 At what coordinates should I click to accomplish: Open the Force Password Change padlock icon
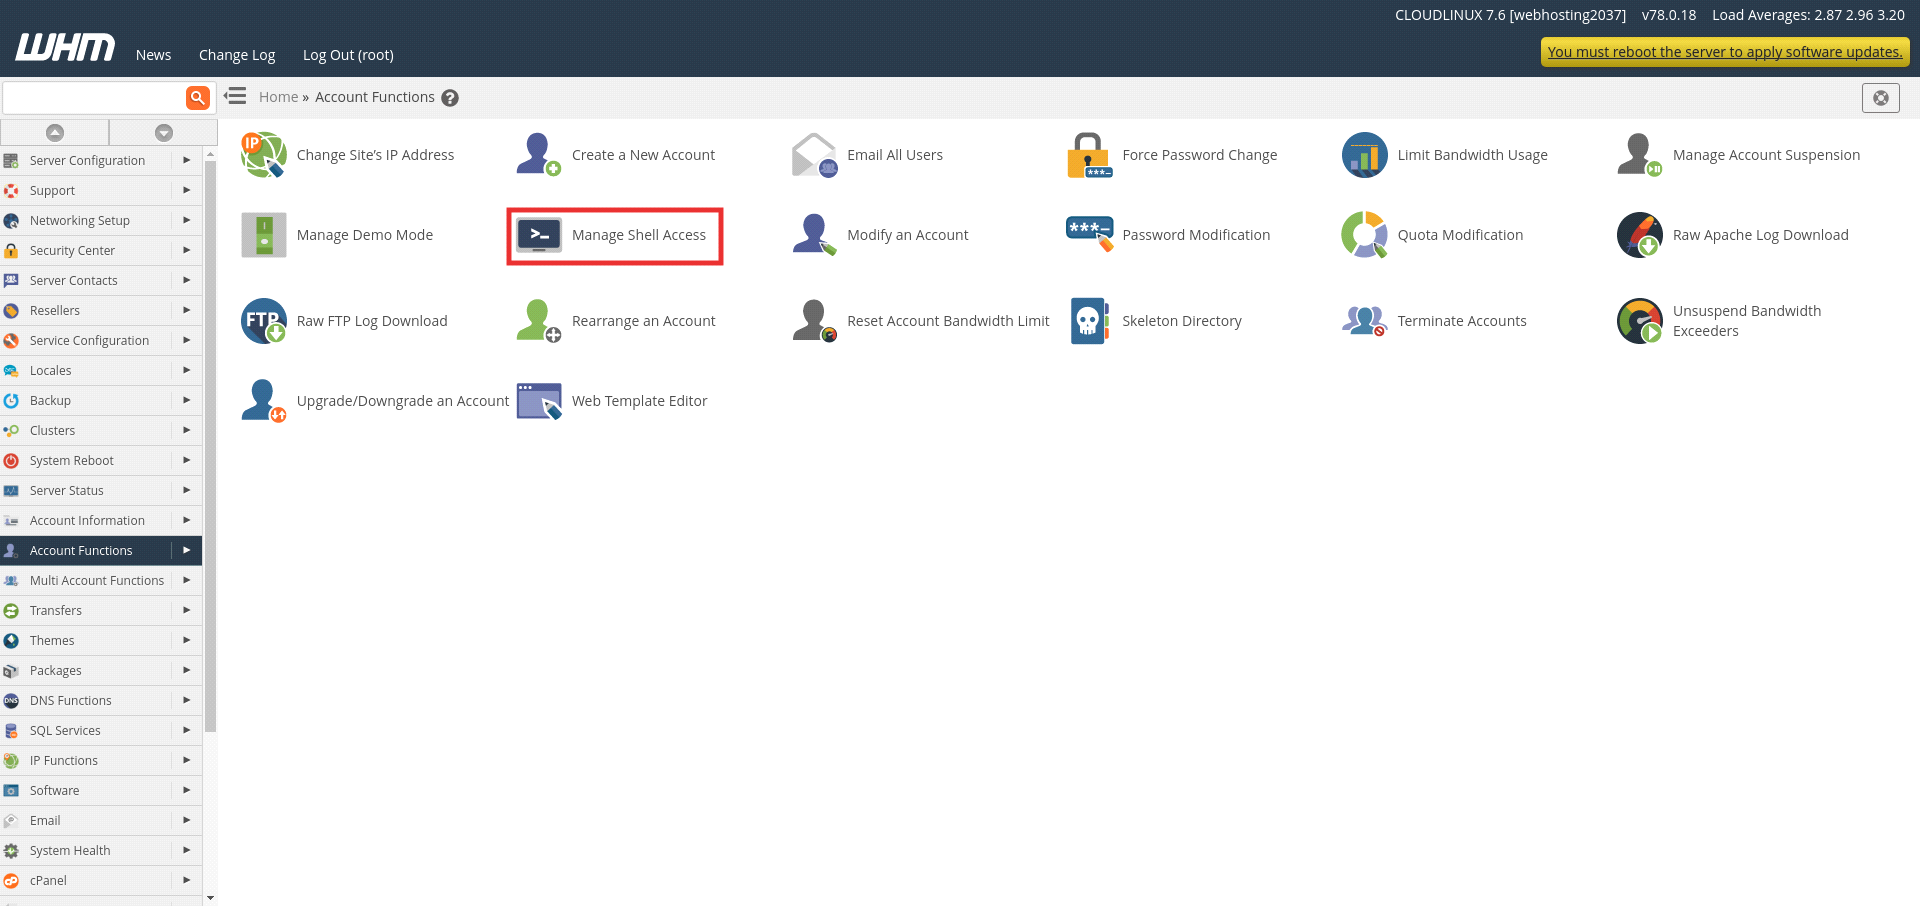(1089, 155)
